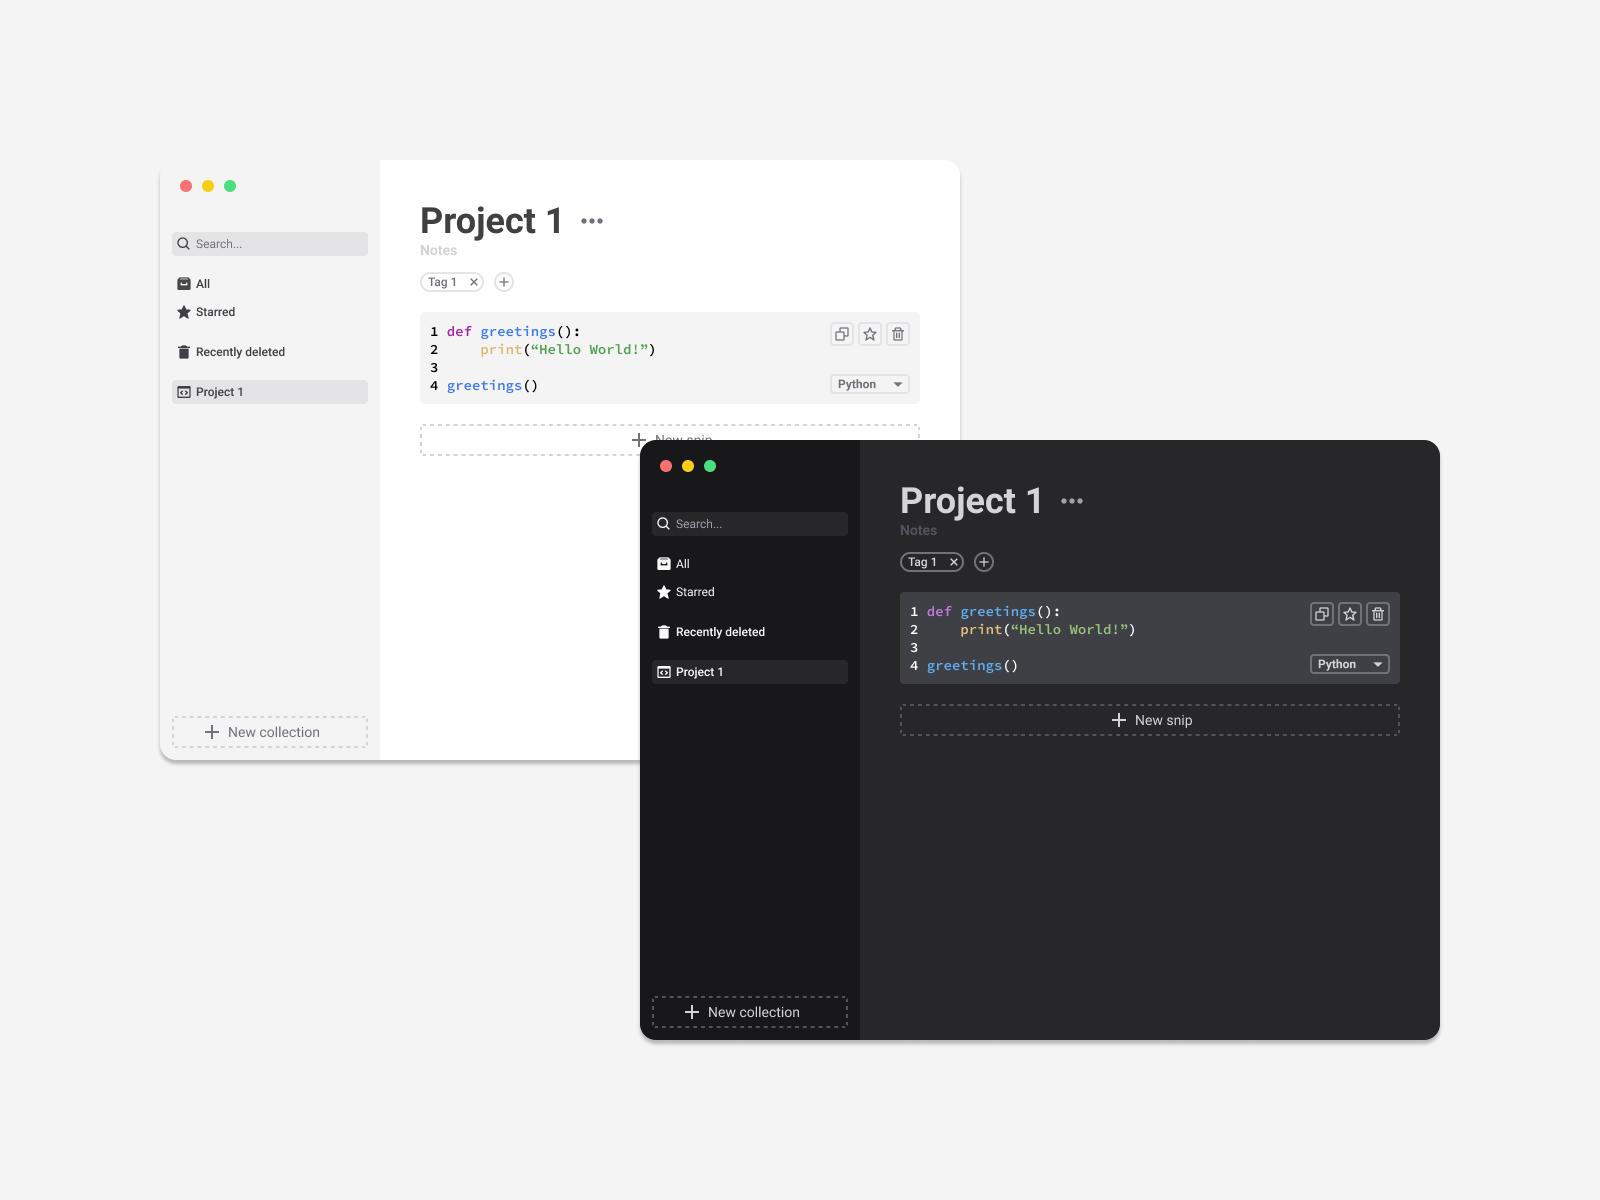Select the All collection in the dark sidebar
1600x1200 pixels.
[x=681, y=563]
